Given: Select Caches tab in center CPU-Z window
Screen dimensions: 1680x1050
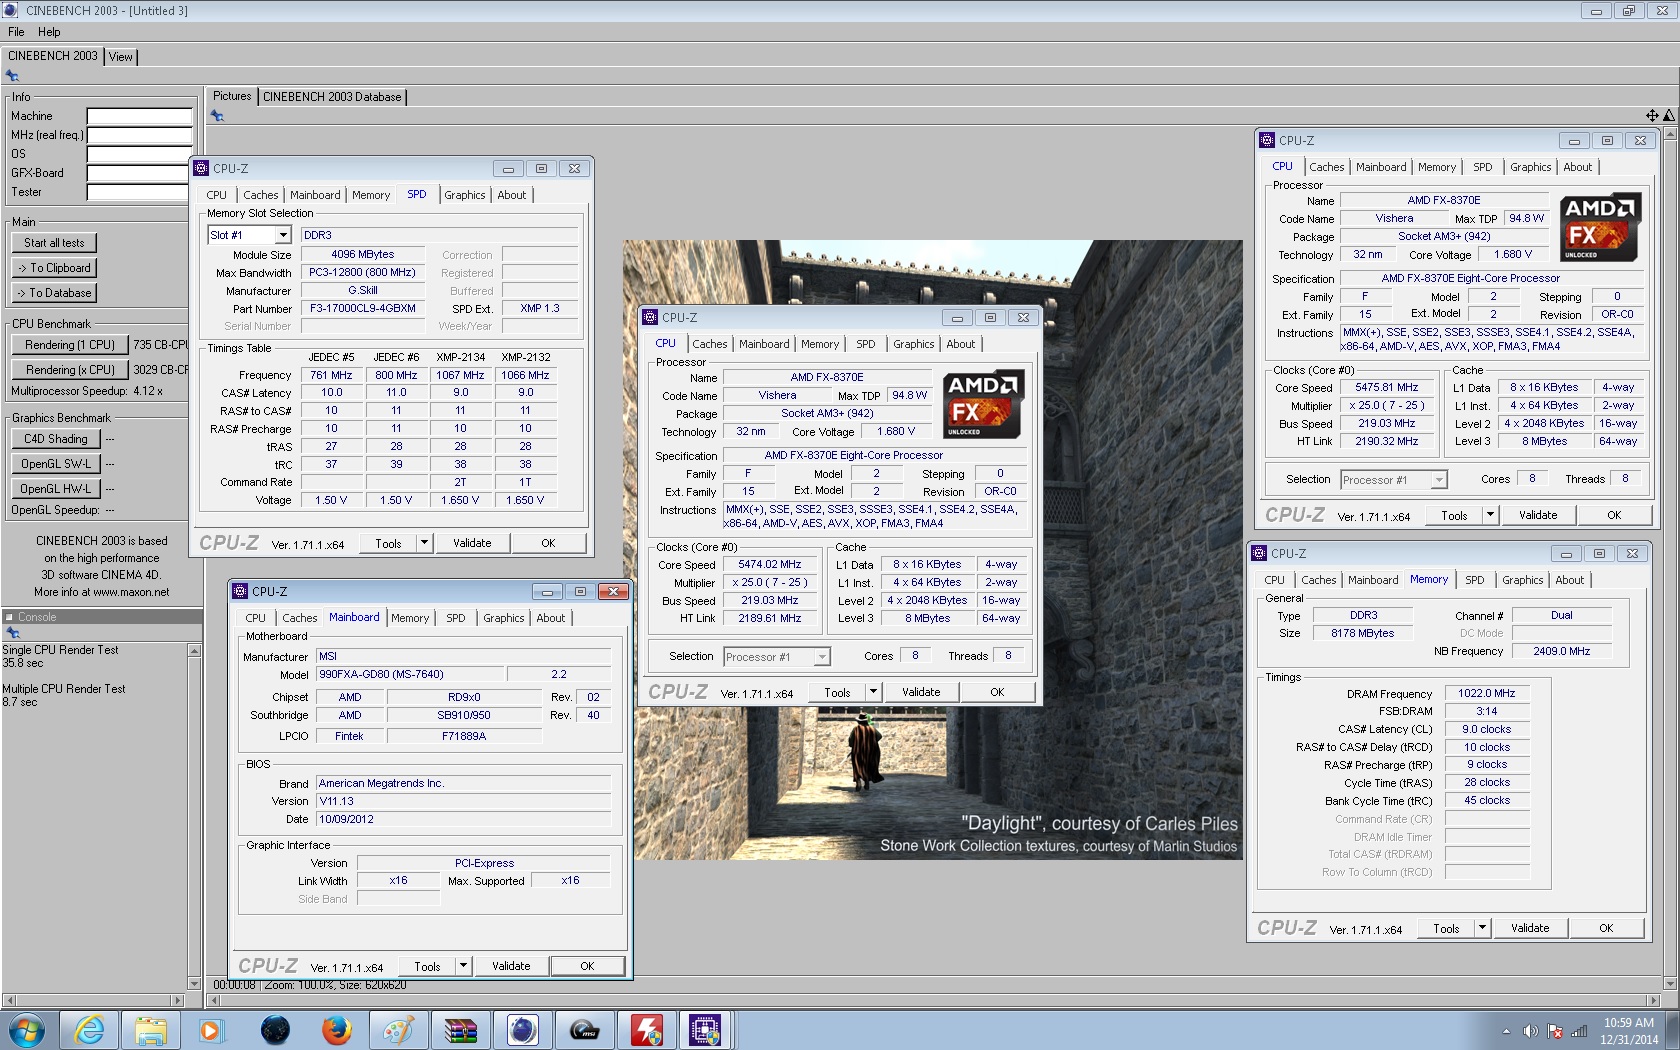Looking at the screenshot, I should (710, 344).
